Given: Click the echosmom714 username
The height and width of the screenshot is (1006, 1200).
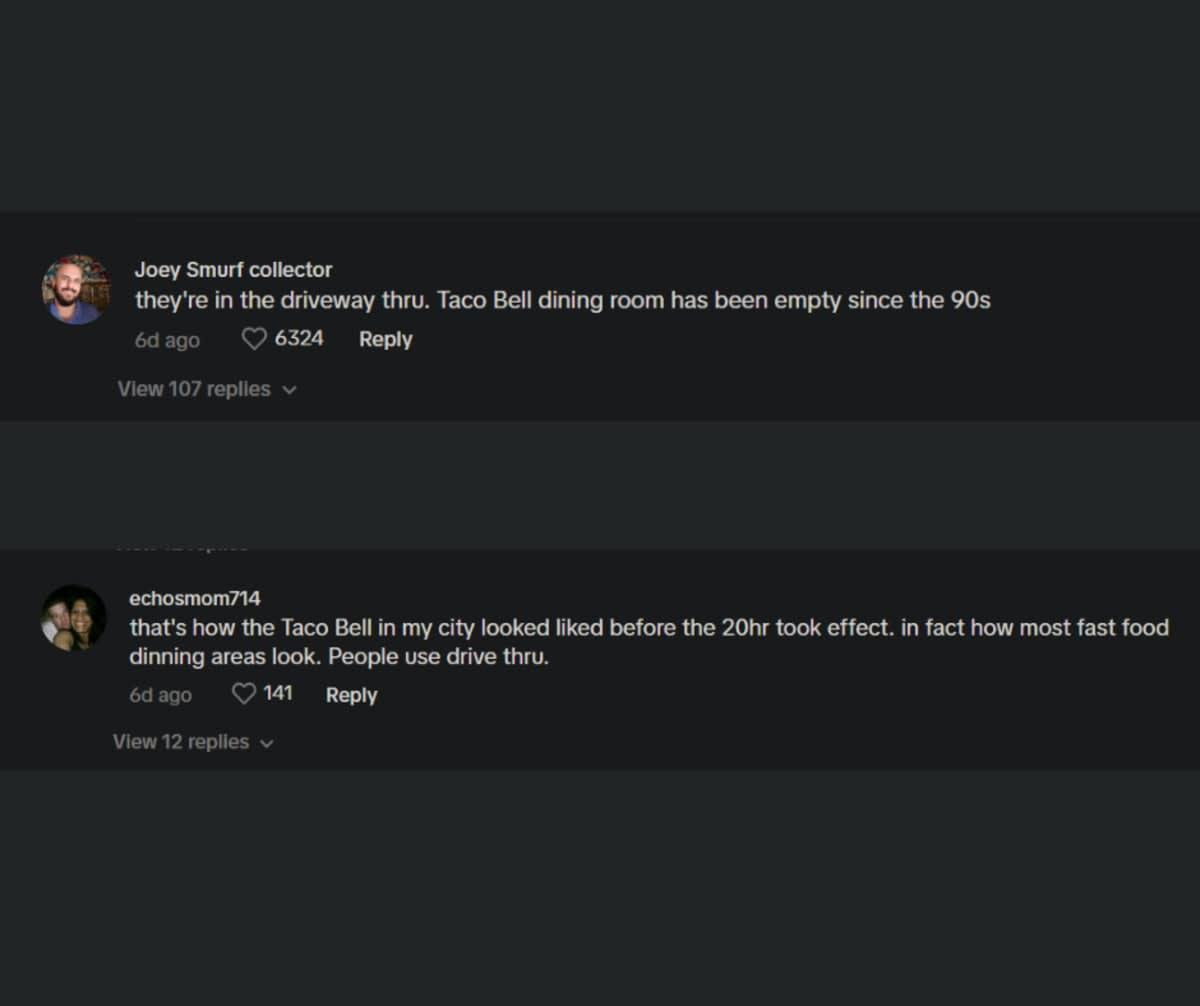Looking at the screenshot, I should 195,598.
